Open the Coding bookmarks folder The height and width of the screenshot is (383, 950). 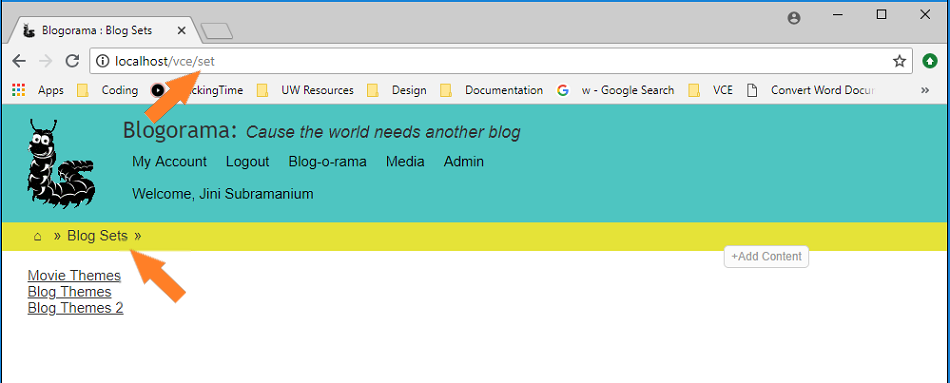108,90
